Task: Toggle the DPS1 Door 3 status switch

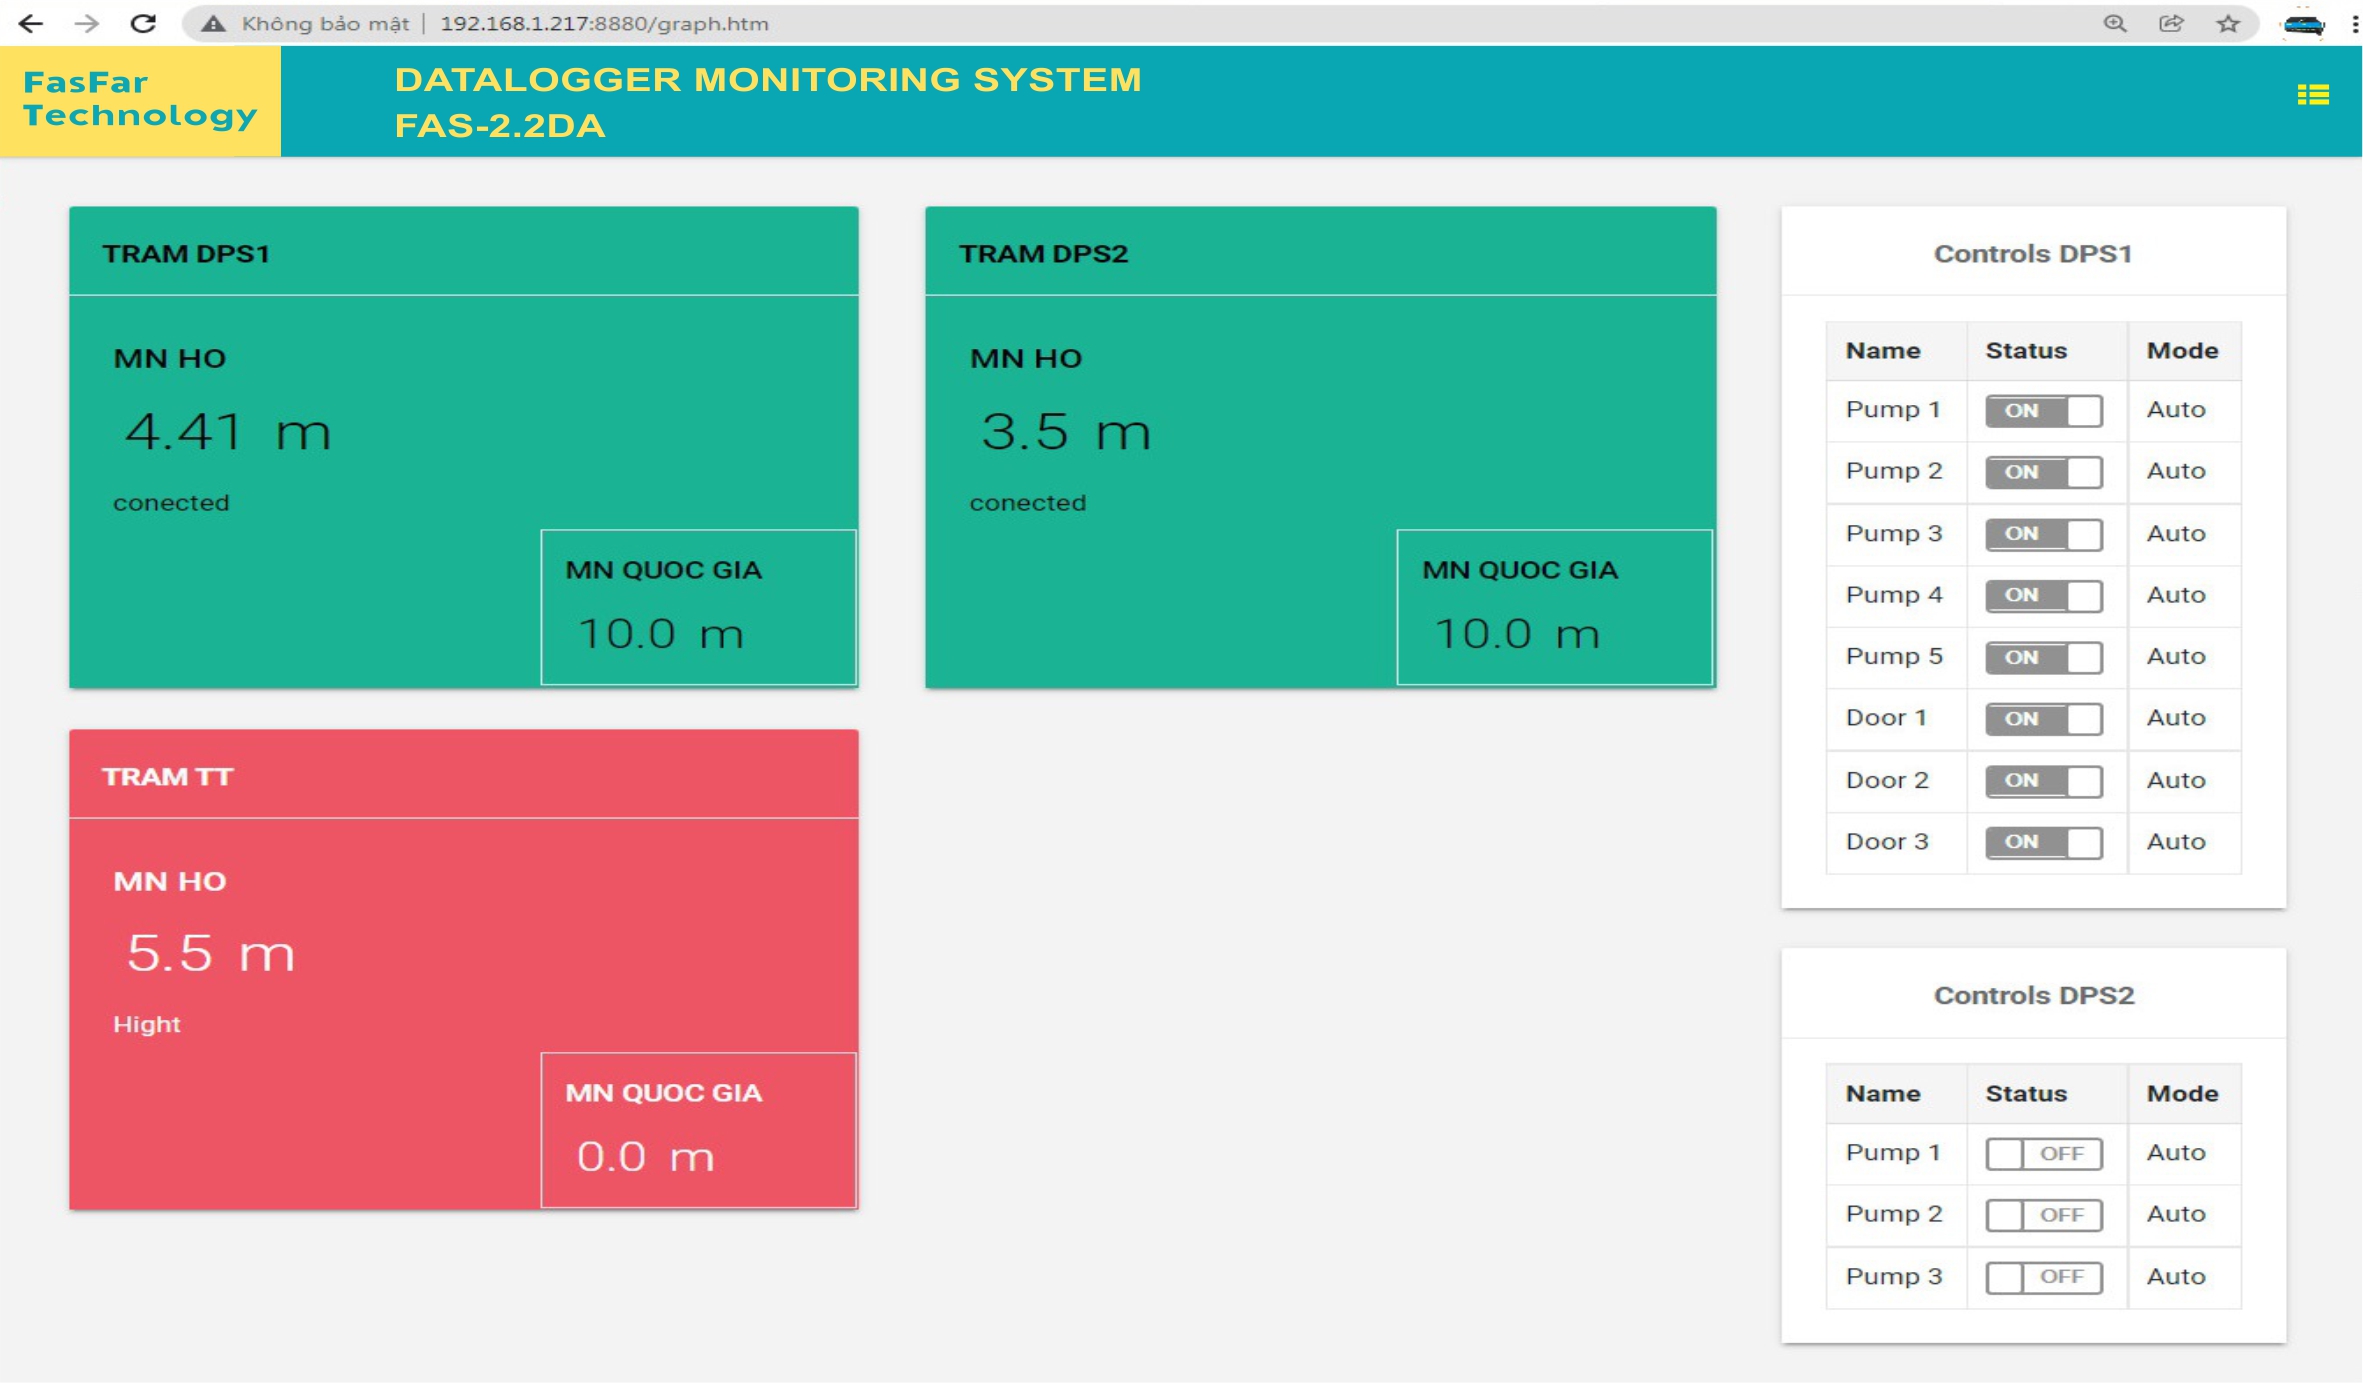Action: (x=2043, y=842)
